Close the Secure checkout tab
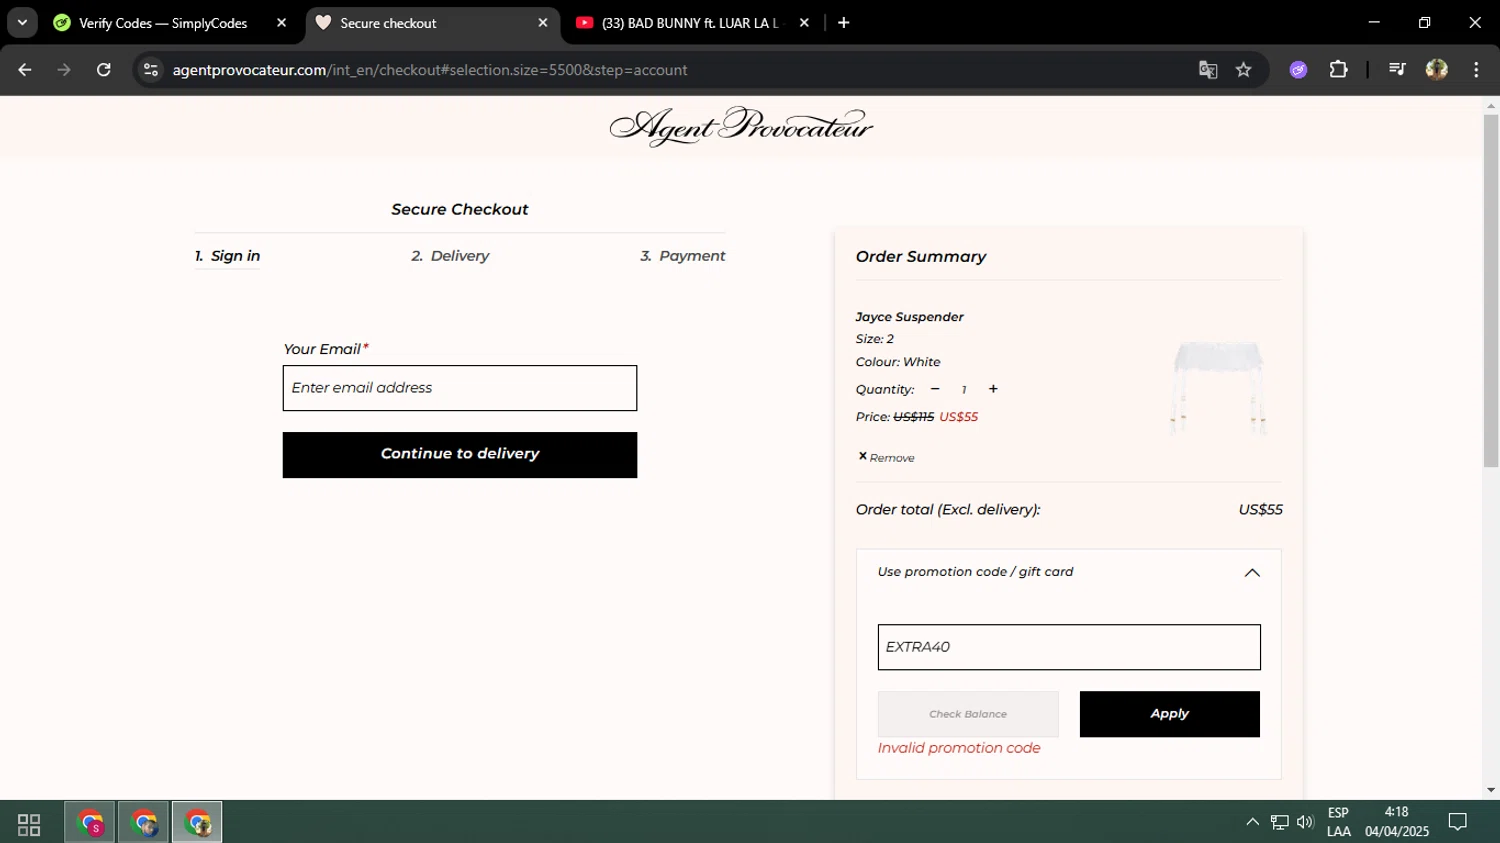The image size is (1500, 843). (543, 23)
